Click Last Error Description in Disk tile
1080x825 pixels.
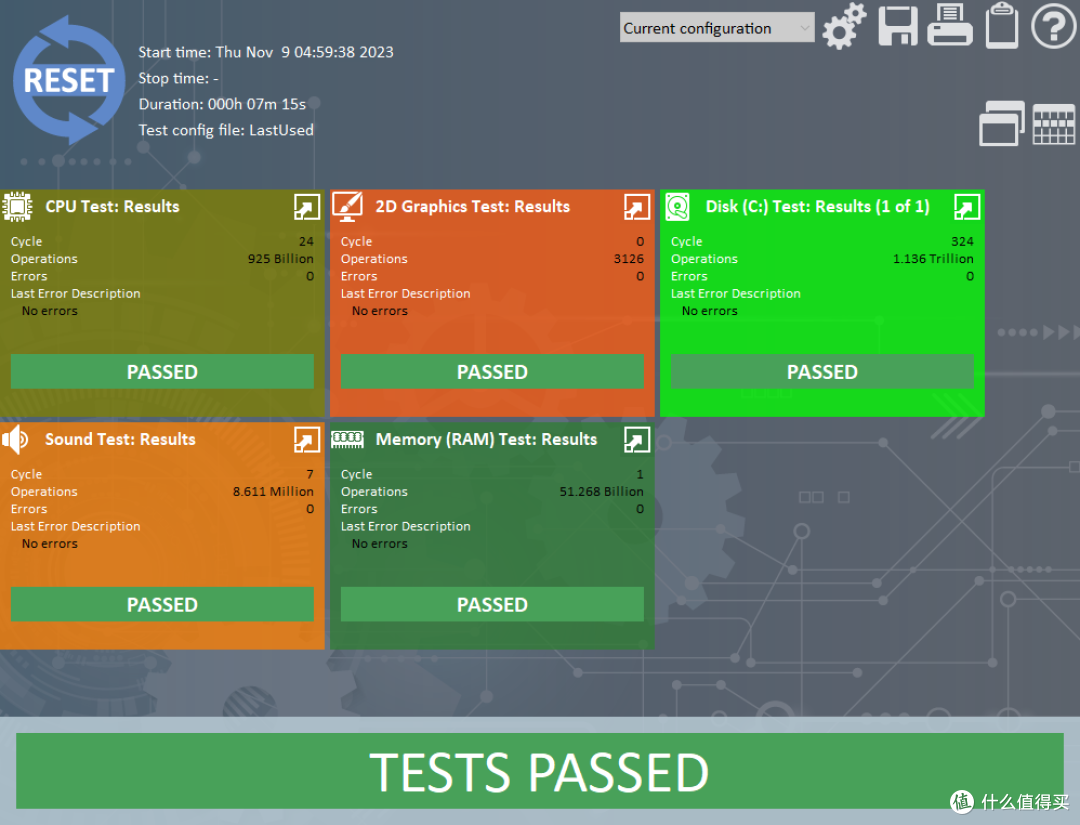(x=736, y=294)
